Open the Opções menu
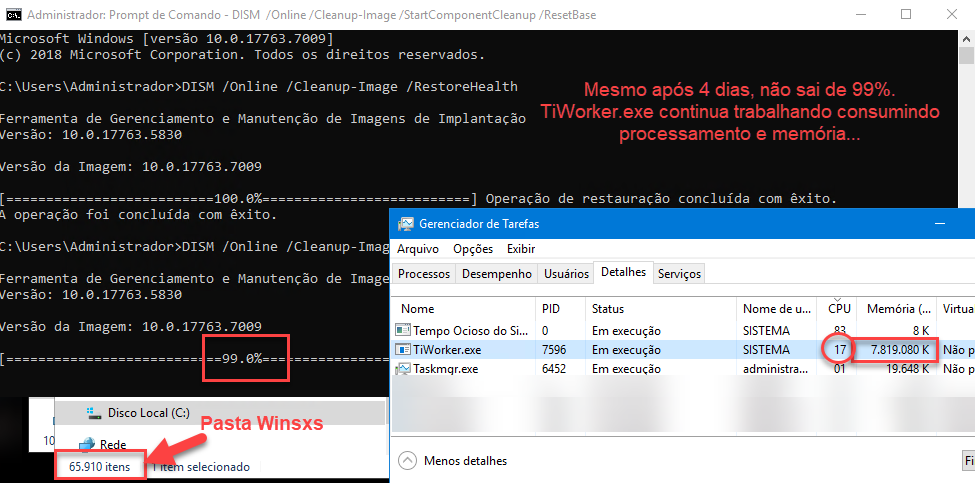This screenshot has width=975, height=483. pyautogui.click(x=473, y=249)
